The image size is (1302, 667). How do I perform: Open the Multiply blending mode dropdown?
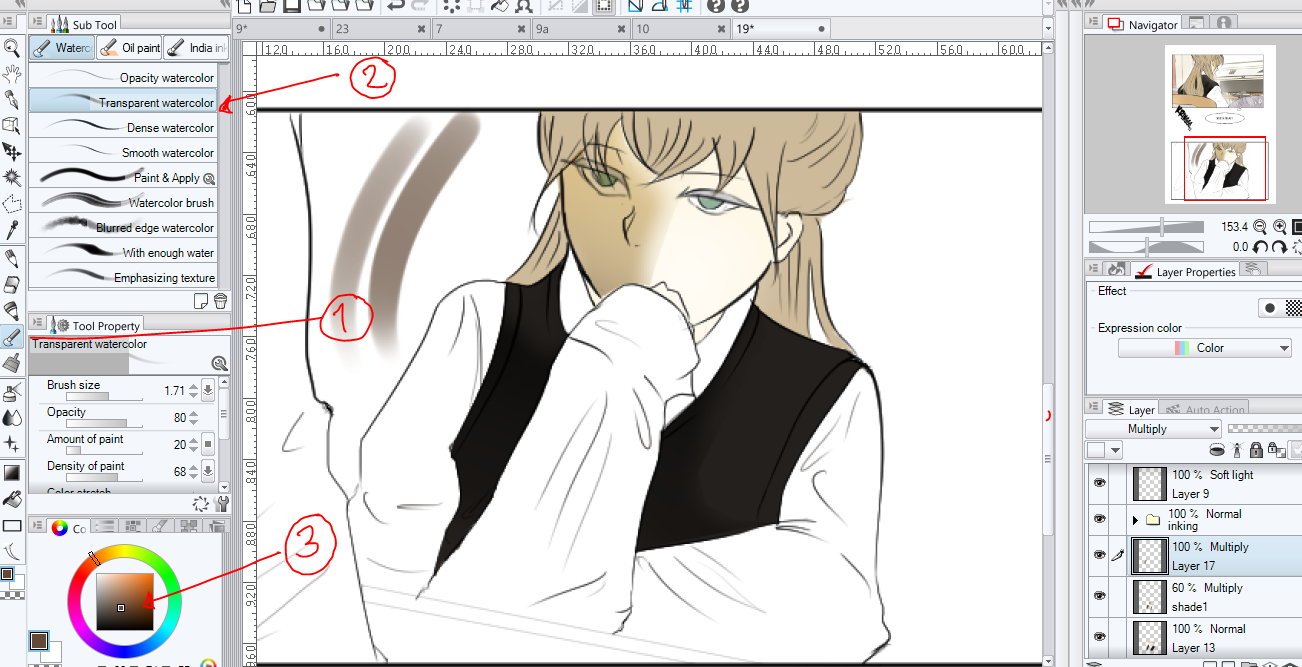pyautogui.click(x=1153, y=428)
